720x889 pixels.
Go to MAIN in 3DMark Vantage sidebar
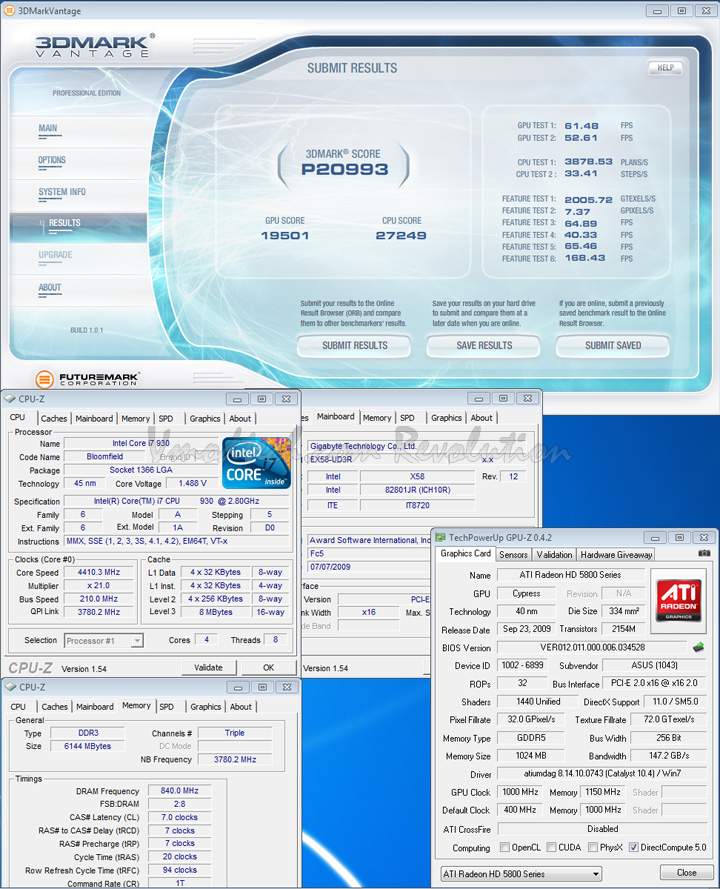(48, 129)
